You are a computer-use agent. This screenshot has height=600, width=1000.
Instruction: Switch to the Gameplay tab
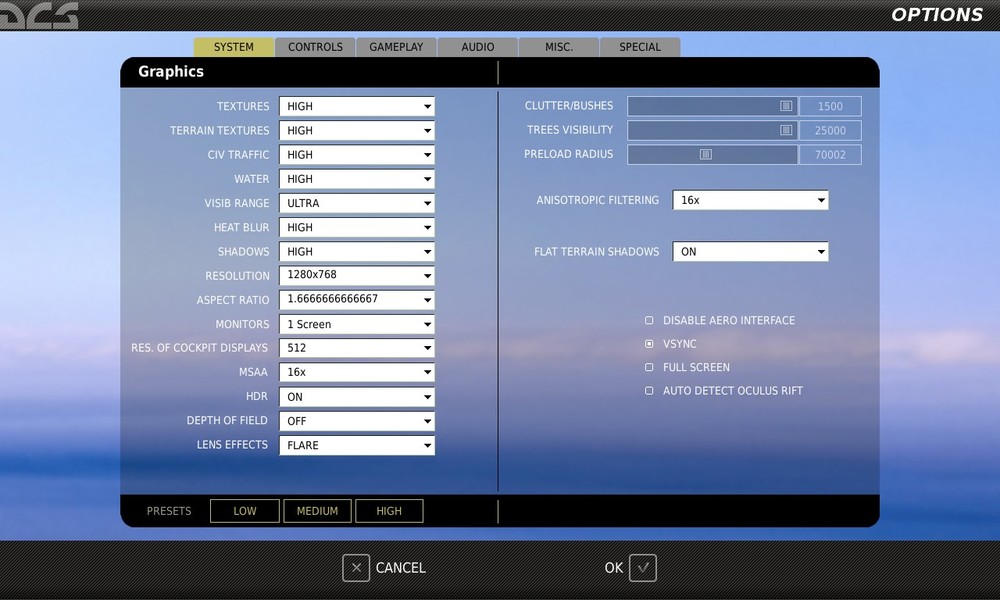click(x=396, y=47)
